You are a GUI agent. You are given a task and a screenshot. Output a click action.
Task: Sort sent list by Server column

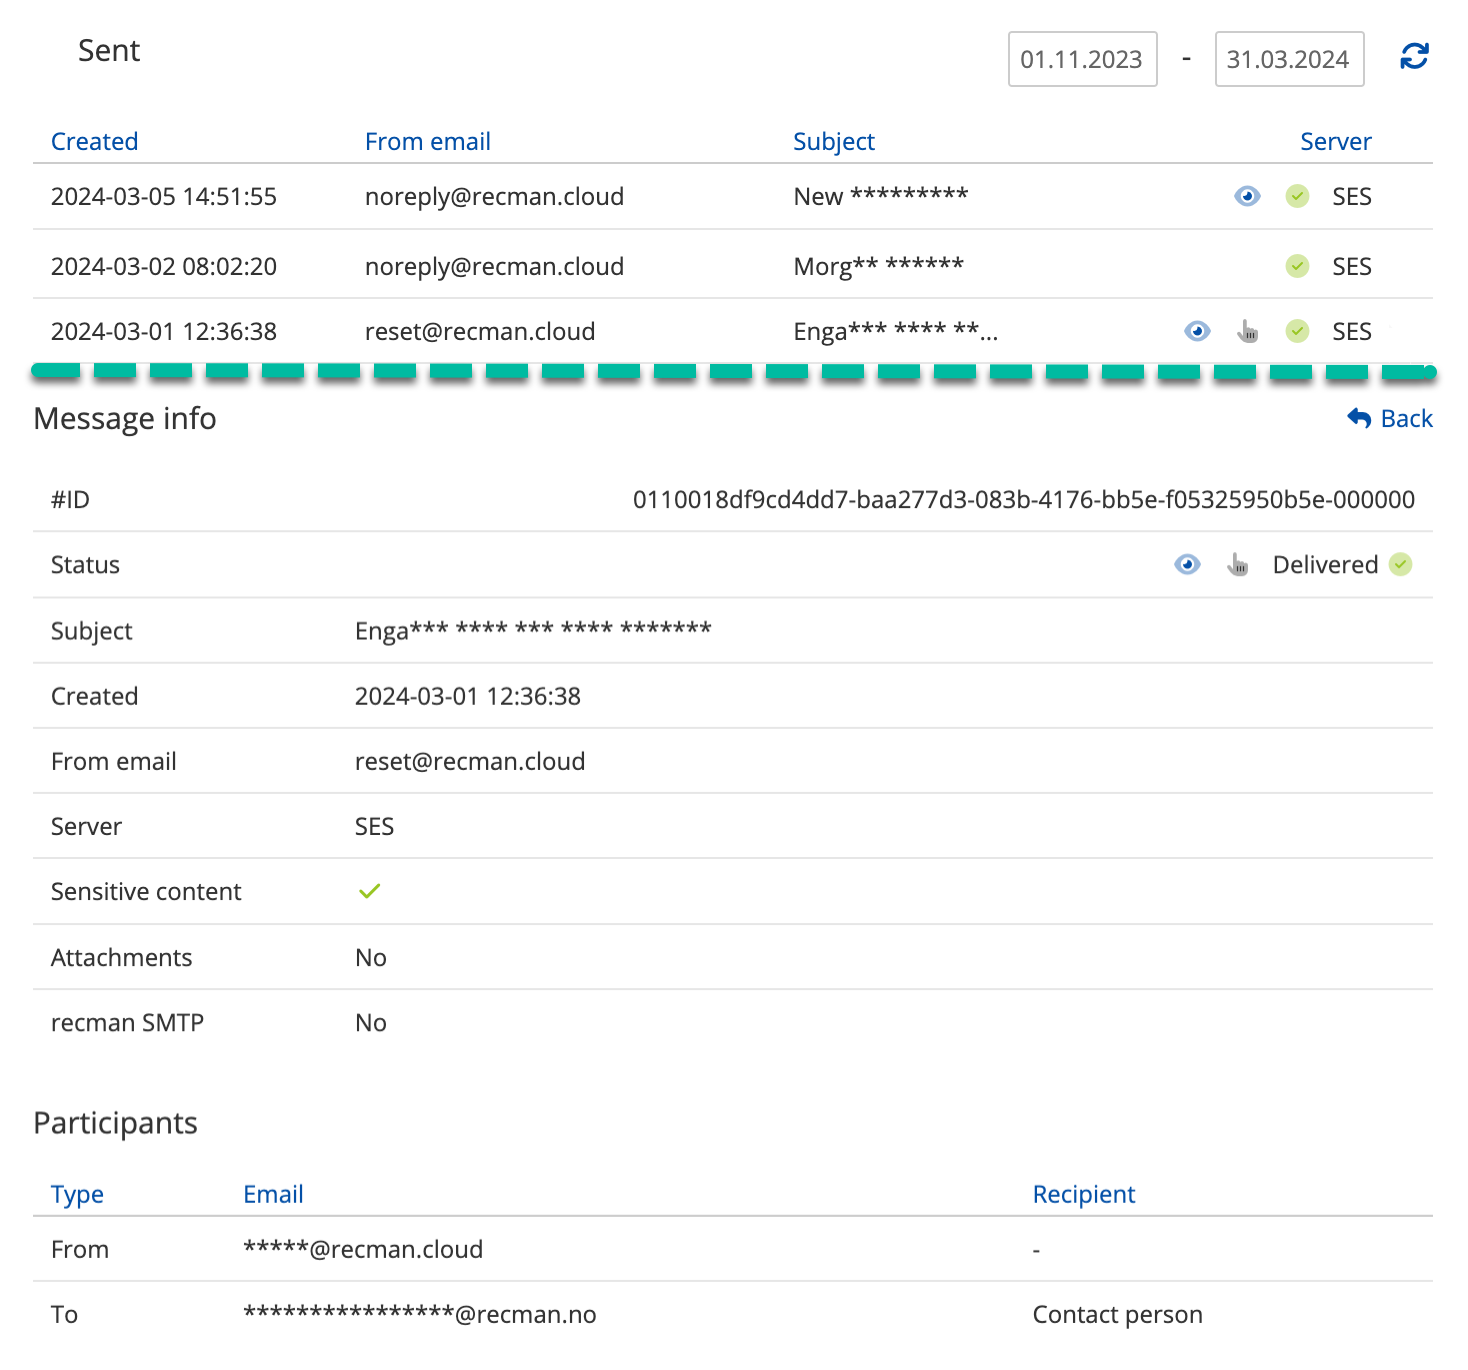point(1335,142)
